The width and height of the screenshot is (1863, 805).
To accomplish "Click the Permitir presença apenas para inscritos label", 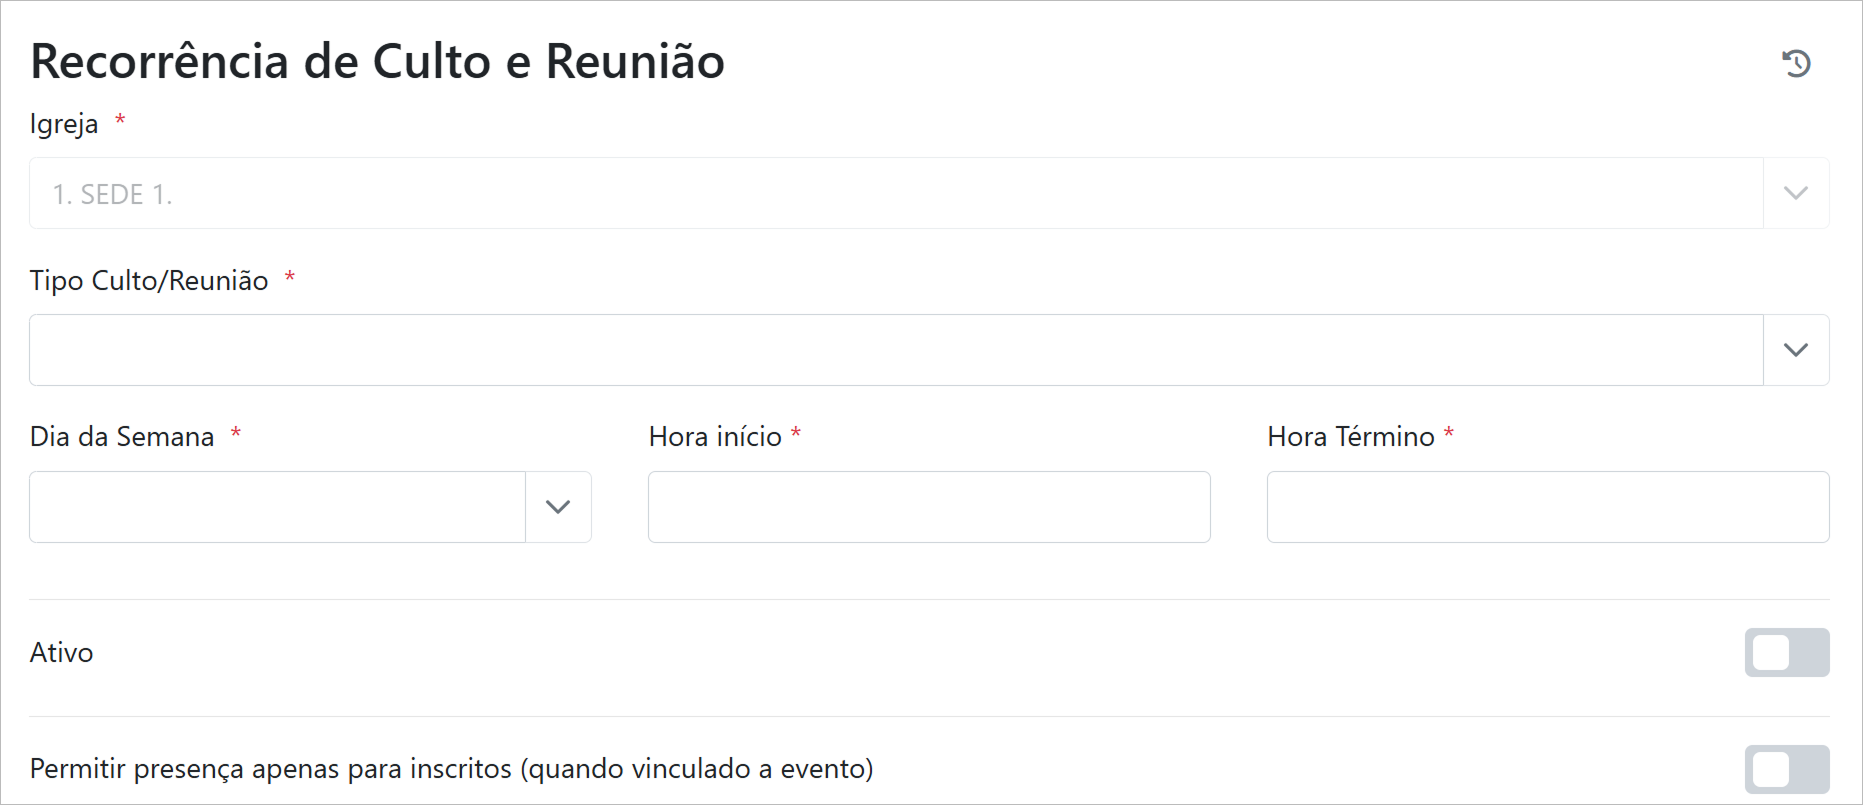I will (x=451, y=769).
